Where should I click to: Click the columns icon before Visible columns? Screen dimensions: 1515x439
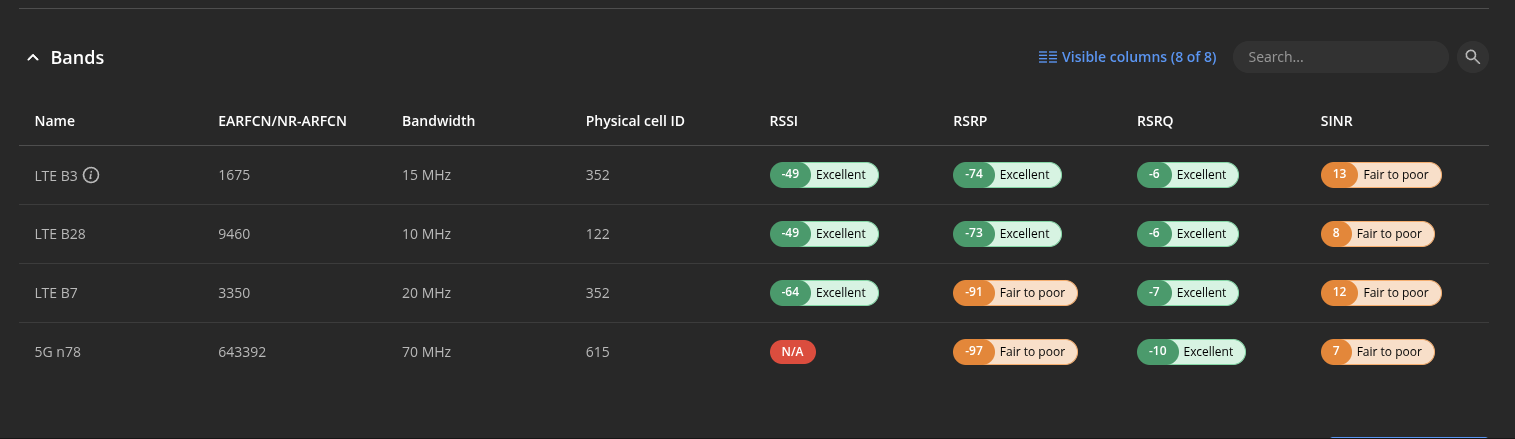[1048, 57]
